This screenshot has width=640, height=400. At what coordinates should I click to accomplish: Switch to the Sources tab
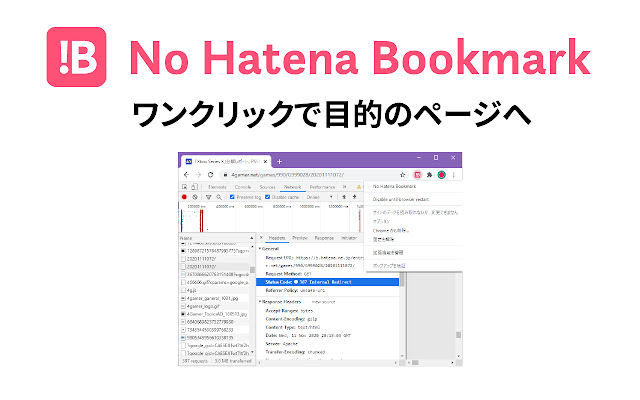pyautogui.click(x=268, y=187)
